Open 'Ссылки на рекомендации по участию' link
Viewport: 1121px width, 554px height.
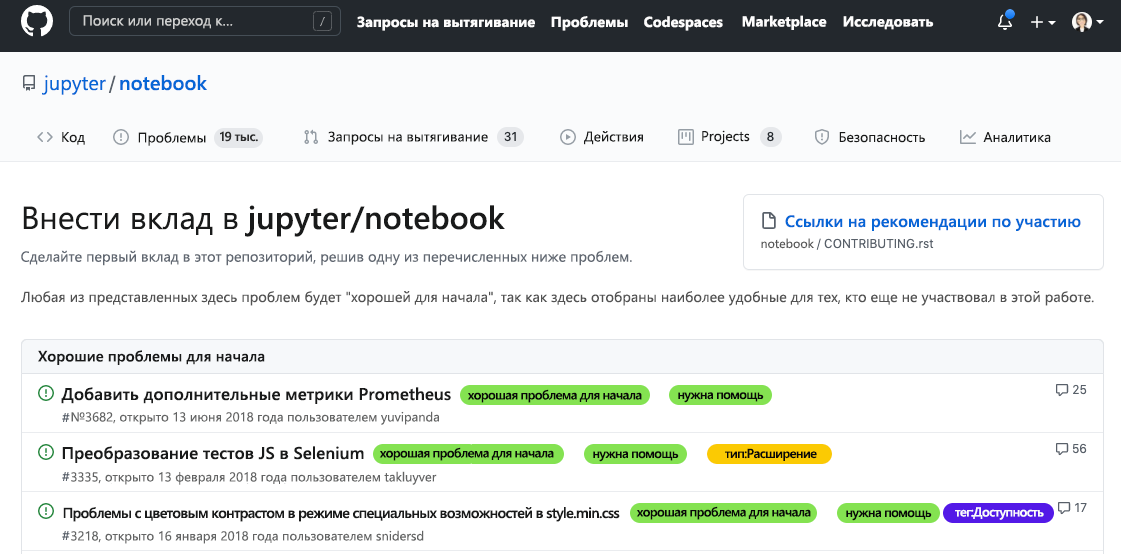point(932,222)
